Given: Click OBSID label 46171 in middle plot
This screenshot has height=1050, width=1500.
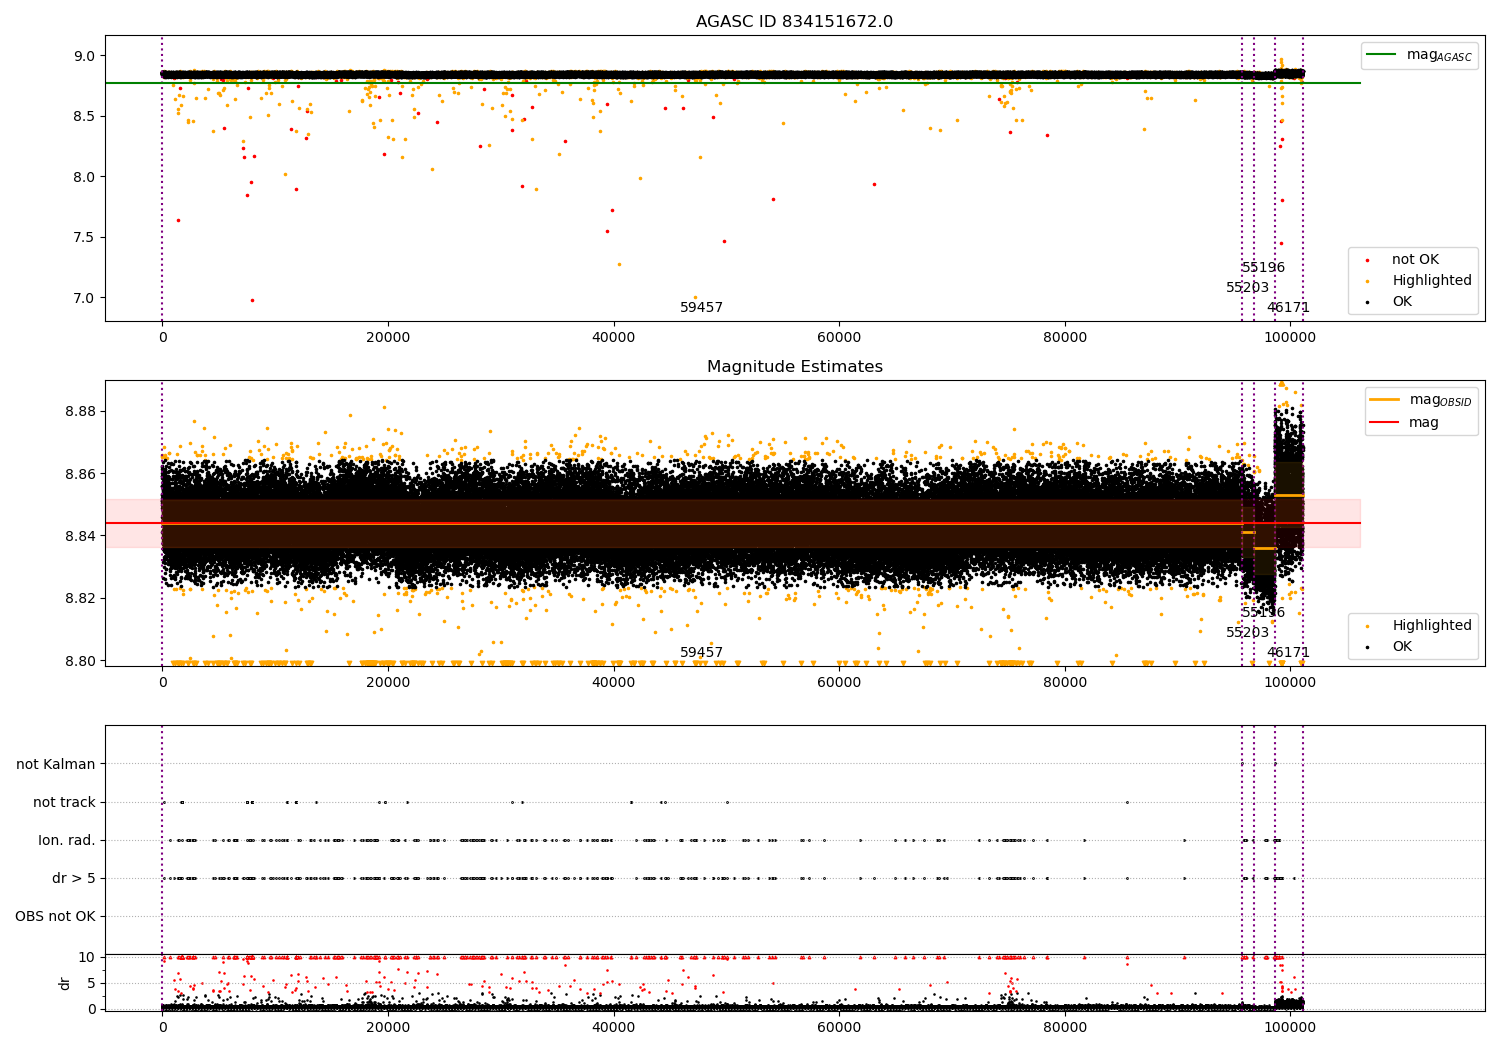Looking at the screenshot, I should pyautogui.click(x=1288, y=653).
